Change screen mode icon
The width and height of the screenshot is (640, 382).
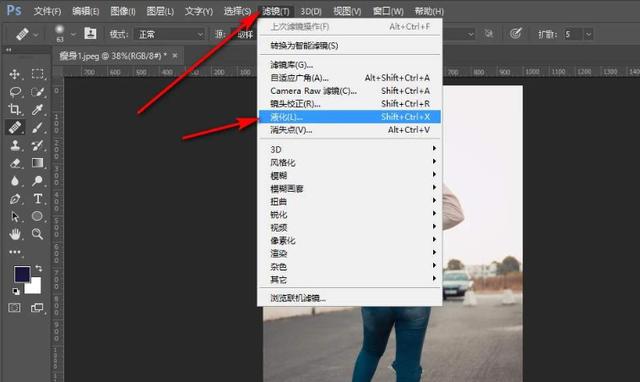tap(37, 308)
